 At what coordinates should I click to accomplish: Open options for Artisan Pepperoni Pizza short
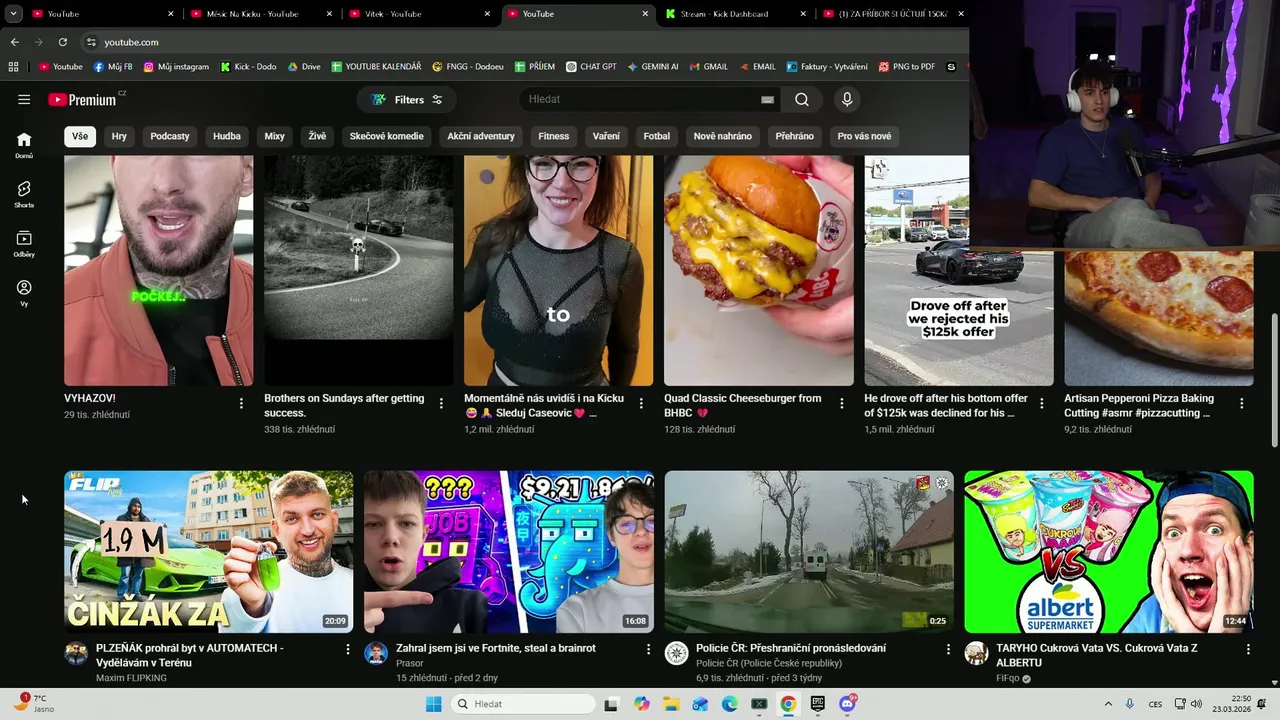pyautogui.click(x=1241, y=403)
